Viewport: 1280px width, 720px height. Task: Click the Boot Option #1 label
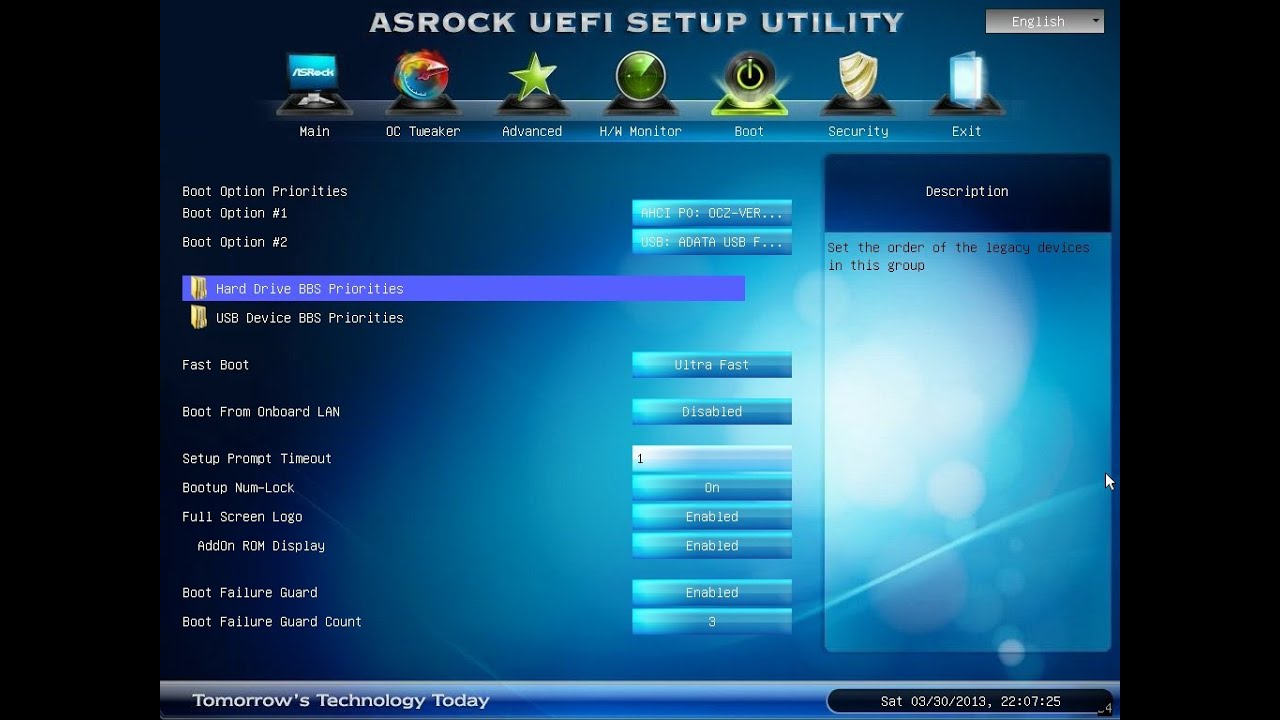pyautogui.click(x=235, y=213)
